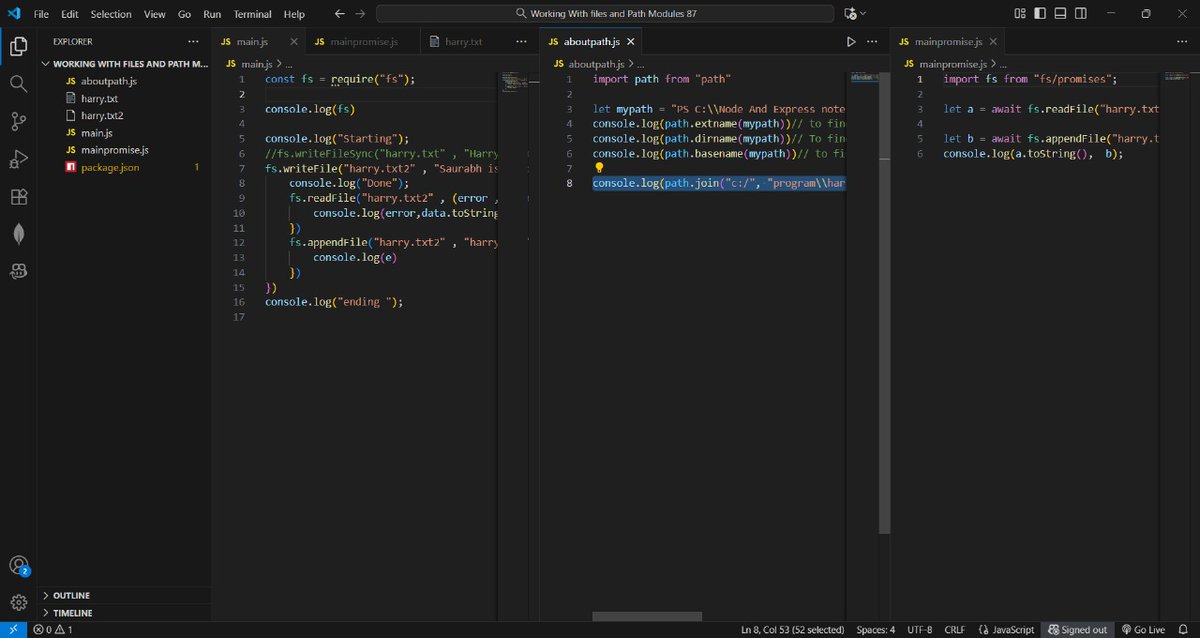Toggle the primary side bar
This screenshot has width=1200, height=638.
tap(1040, 14)
